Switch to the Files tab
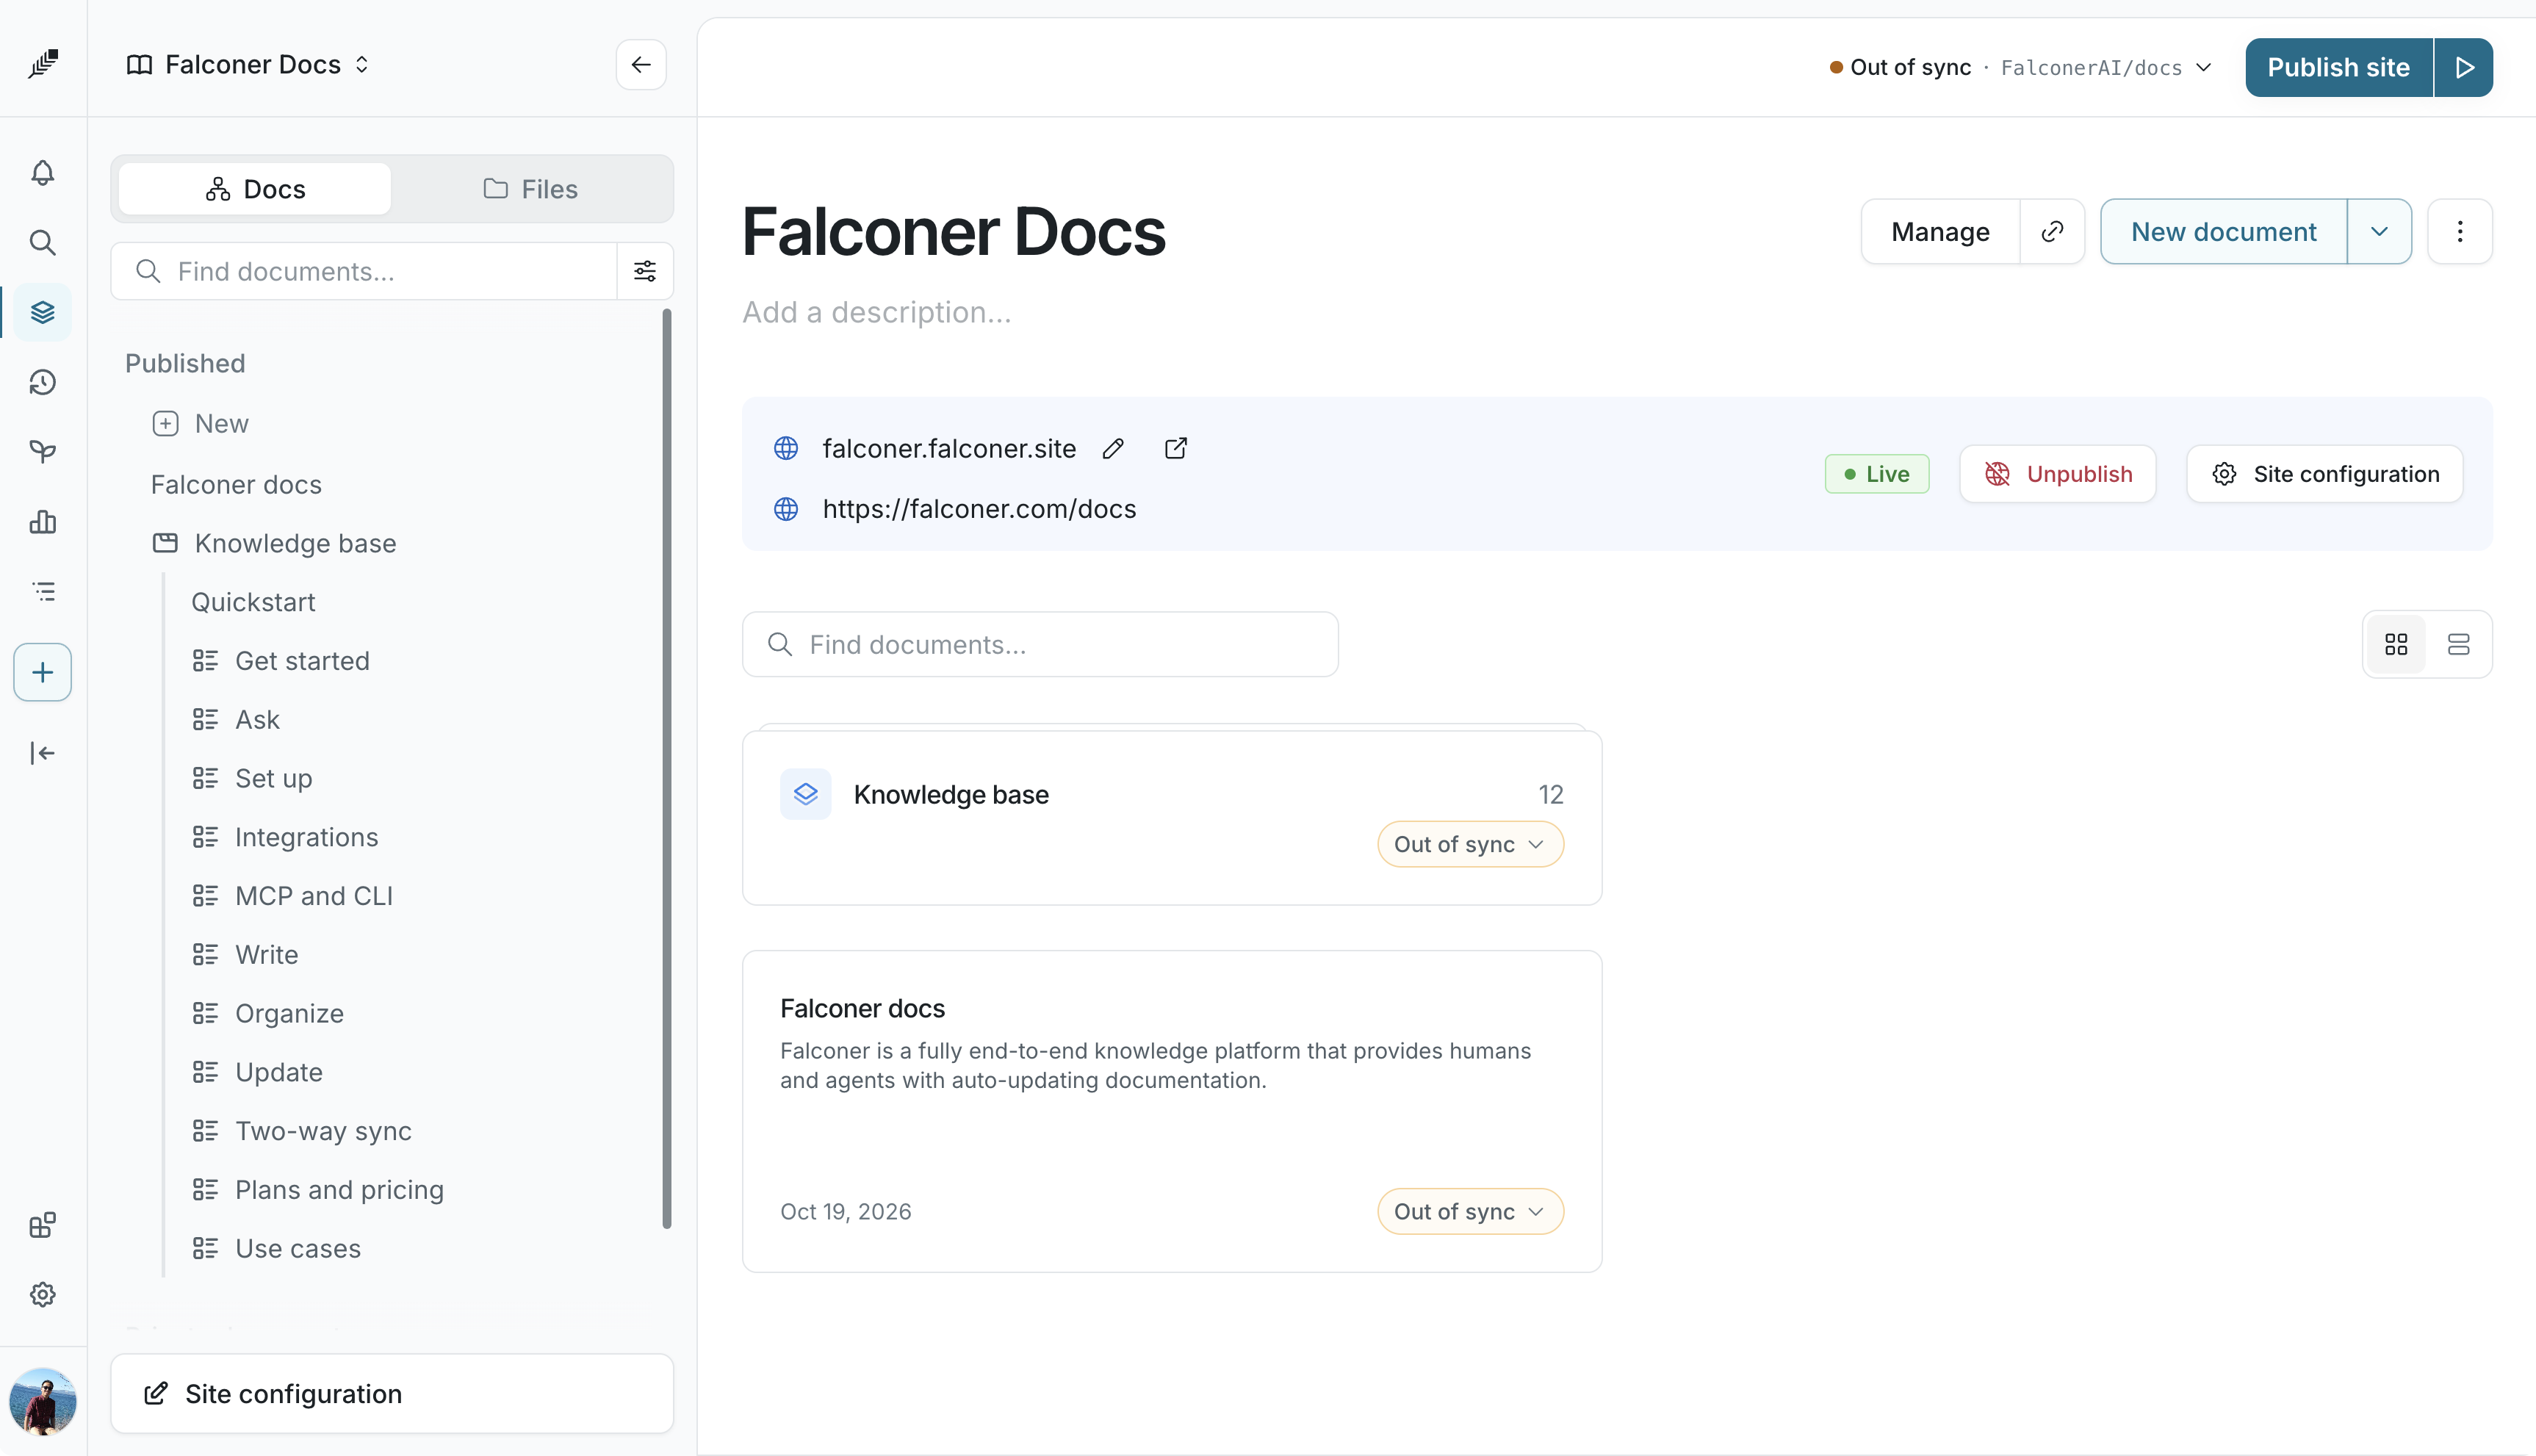Viewport: 2536px width, 1456px height. click(531, 189)
